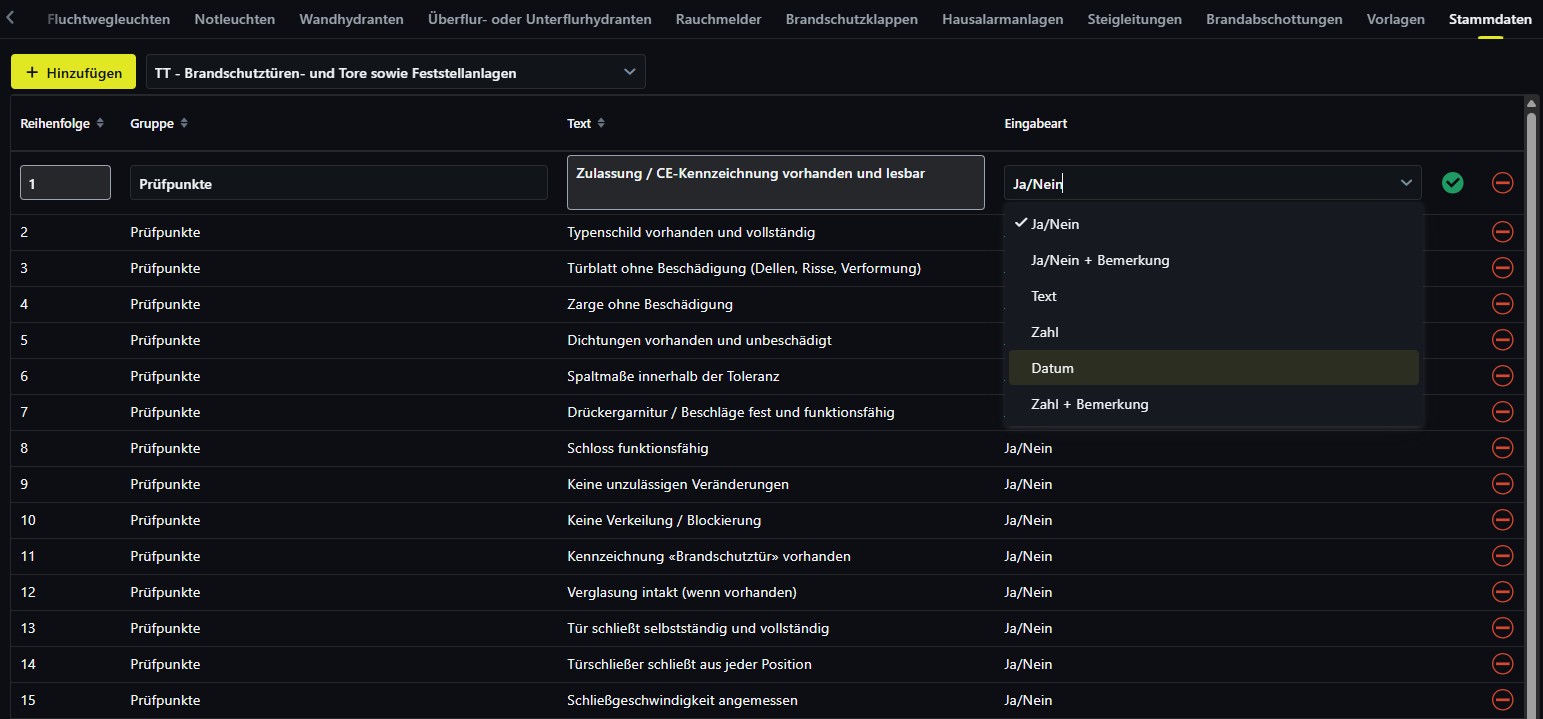Remove row 12 Verglasung intakt
This screenshot has height=719, width=1543.
[1502, 592]
